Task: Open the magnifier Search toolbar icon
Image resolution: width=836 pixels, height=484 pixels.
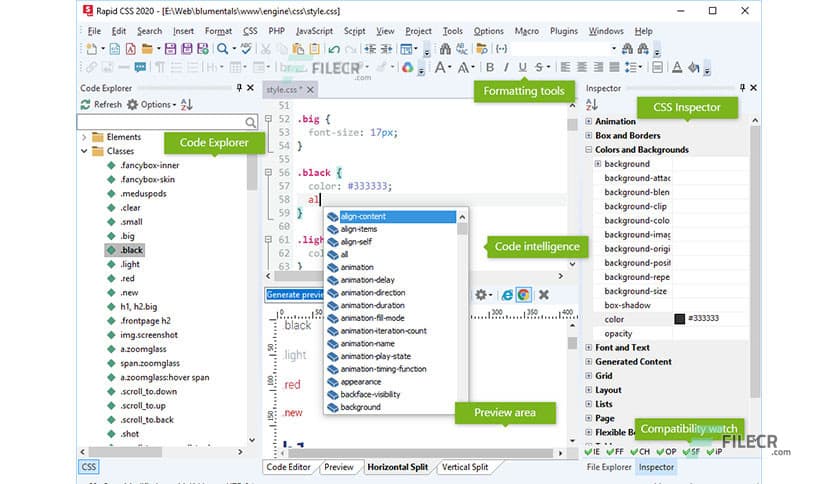Action: [222, 49]
